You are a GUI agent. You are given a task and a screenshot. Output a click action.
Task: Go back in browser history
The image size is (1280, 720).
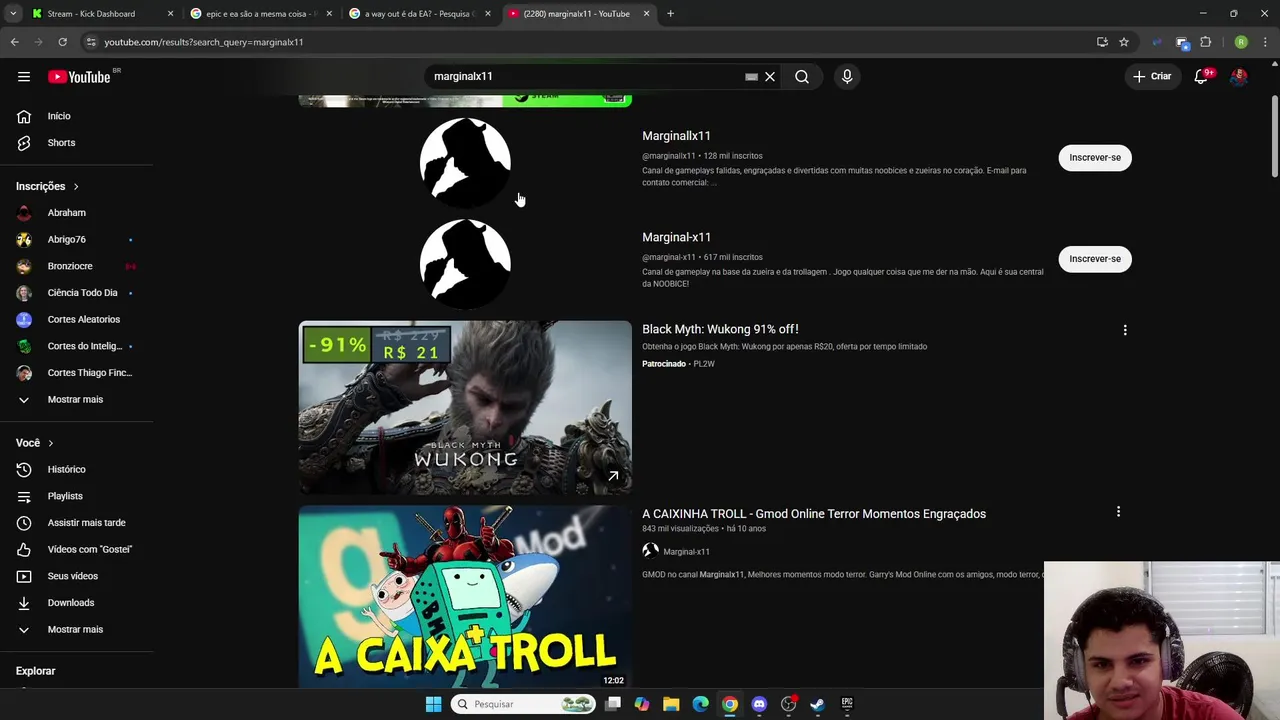15,42
